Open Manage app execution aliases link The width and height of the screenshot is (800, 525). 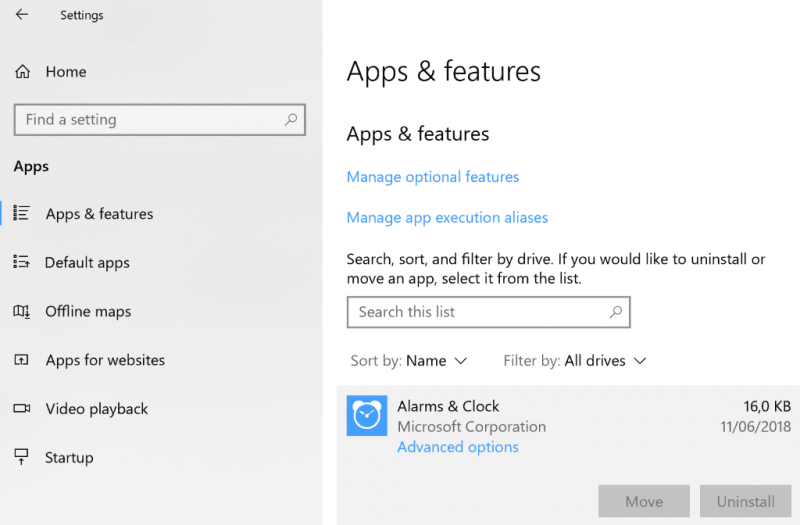click(447, 218)
